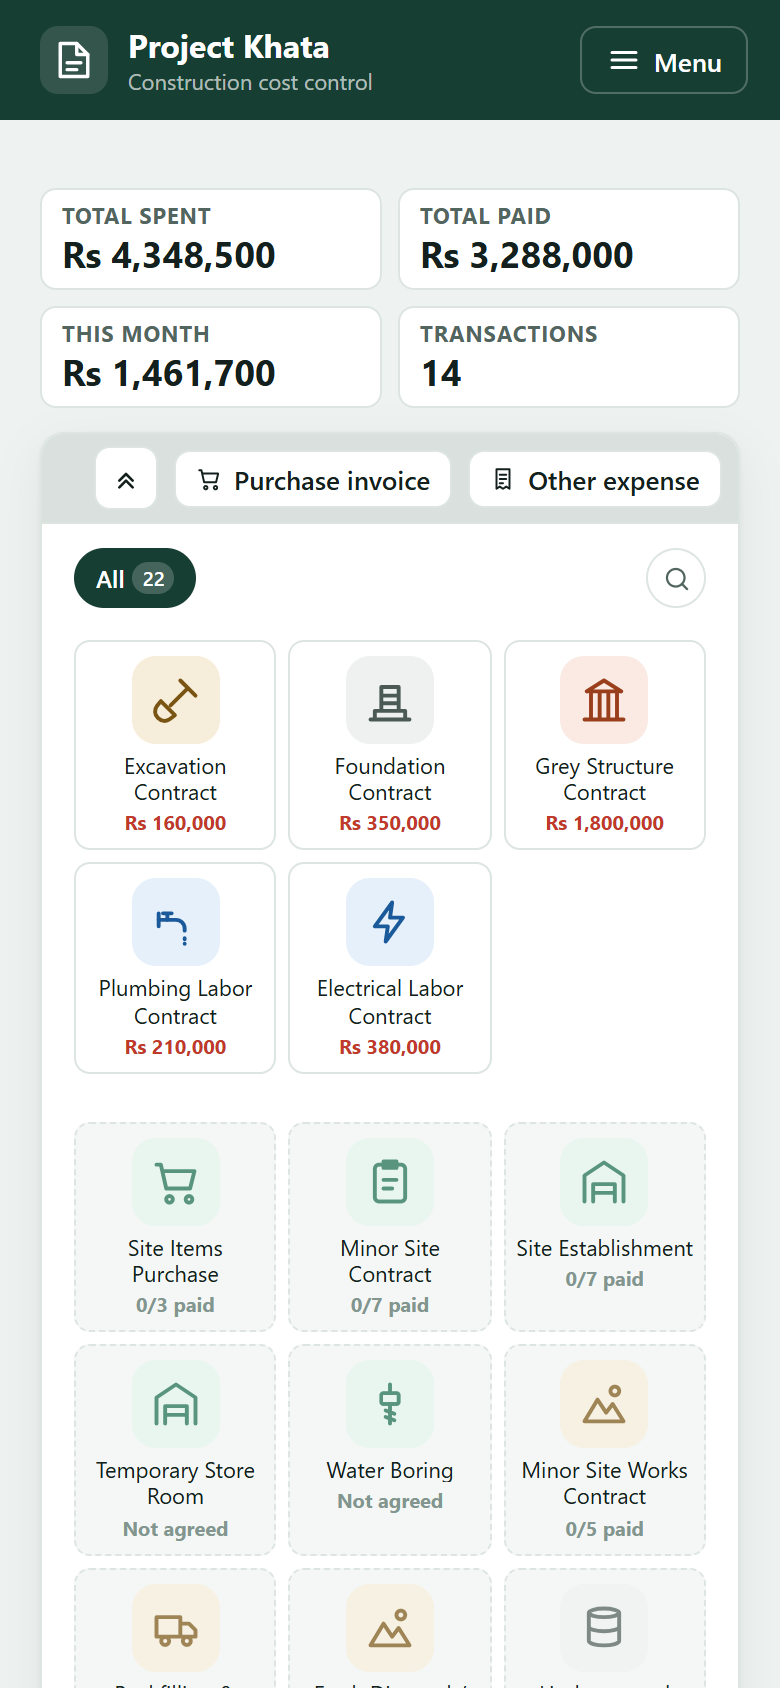Viewport: 780px width, 1688px height.
Task: Click Not agreed under Temporary Store Room
Action: (x=175, y=1529)
